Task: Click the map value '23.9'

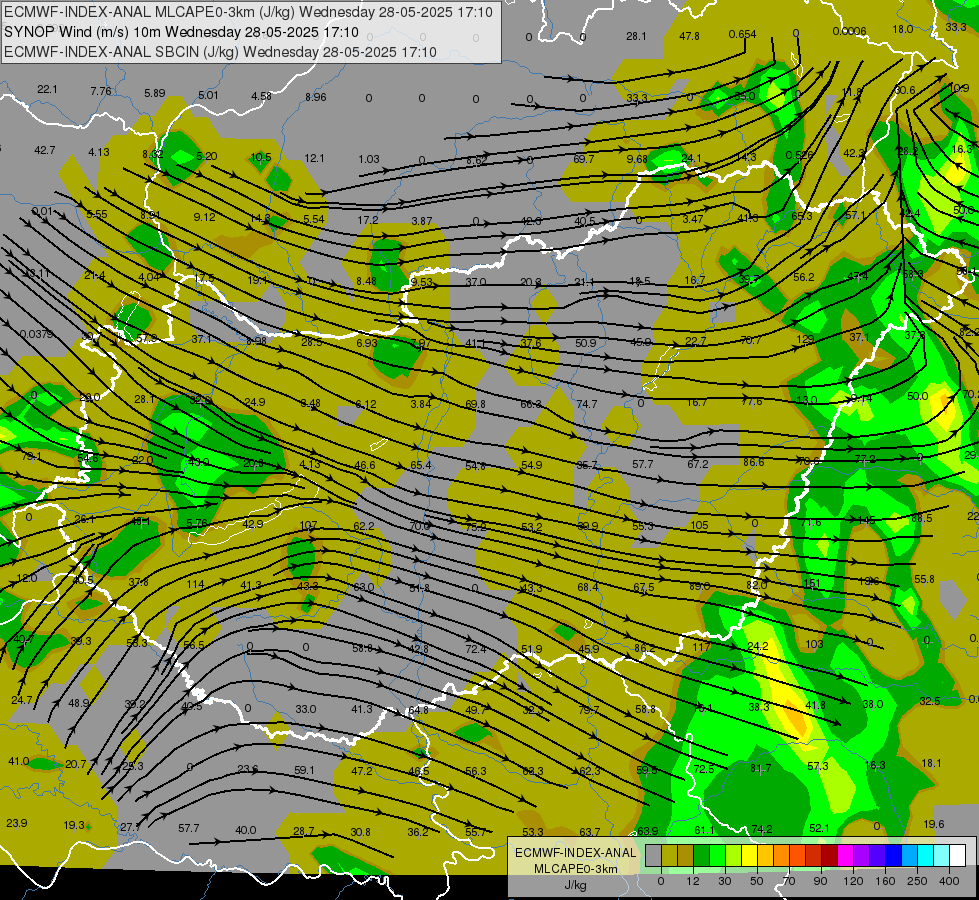Action: point(17,823)
